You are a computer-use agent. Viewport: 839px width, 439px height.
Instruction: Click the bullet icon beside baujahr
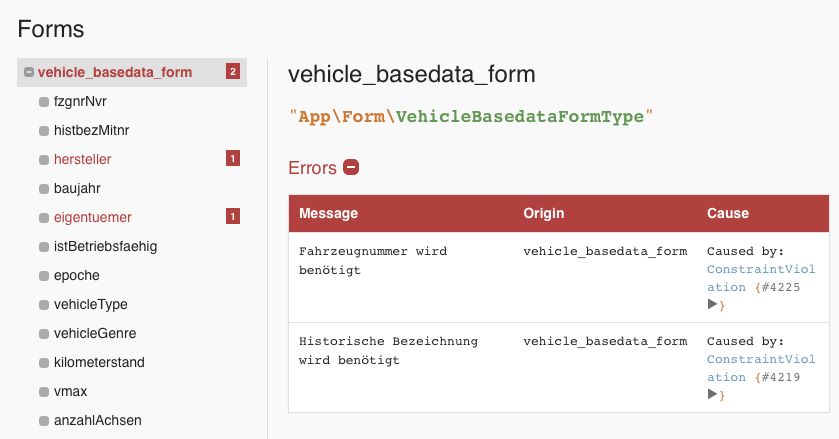(44, 188)
